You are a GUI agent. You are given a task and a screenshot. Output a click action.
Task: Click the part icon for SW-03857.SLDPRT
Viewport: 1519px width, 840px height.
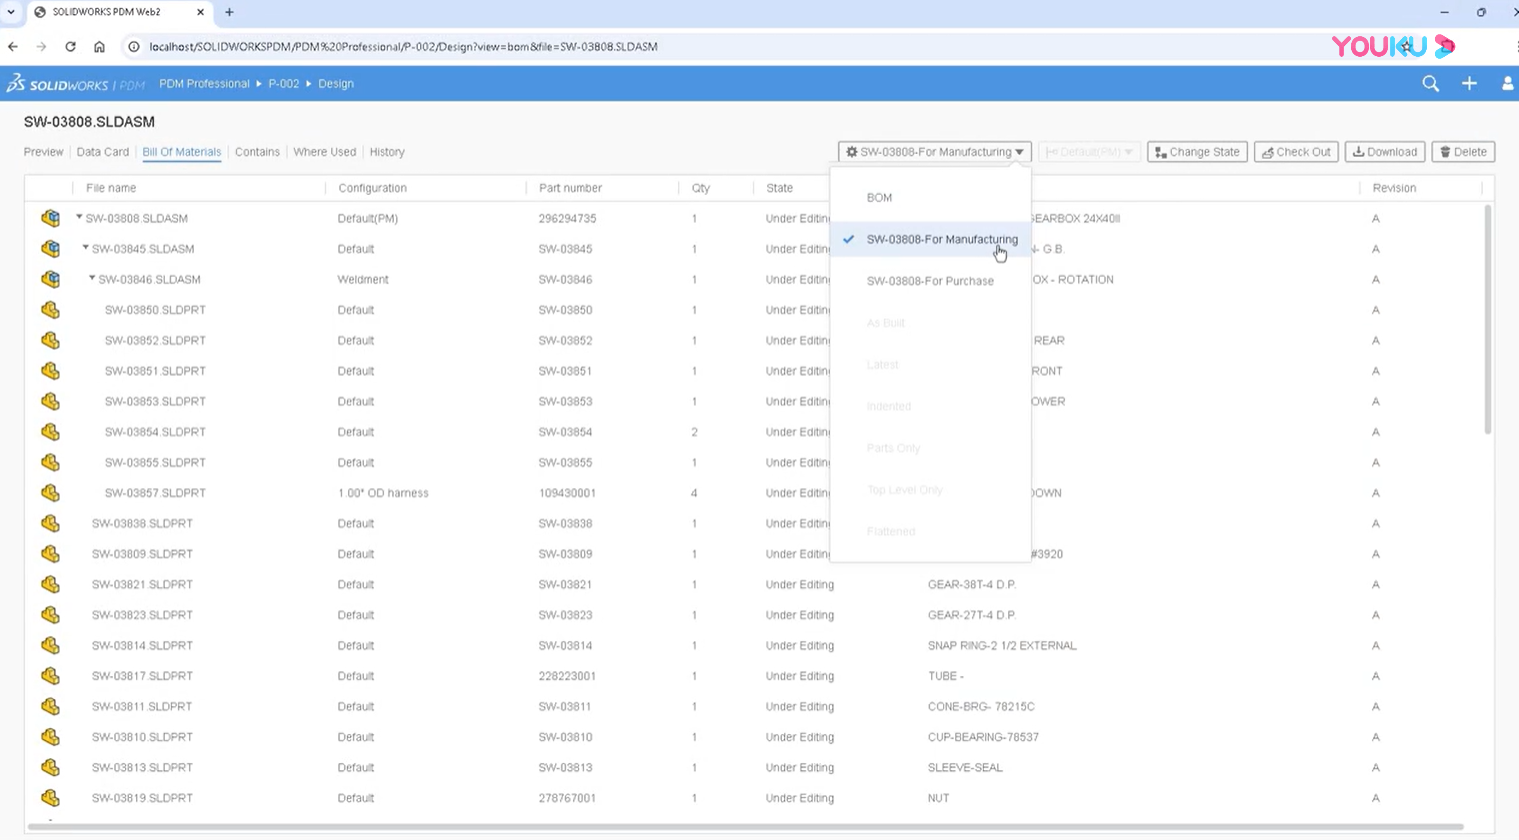pyautogui.click(x=51, y=493)
